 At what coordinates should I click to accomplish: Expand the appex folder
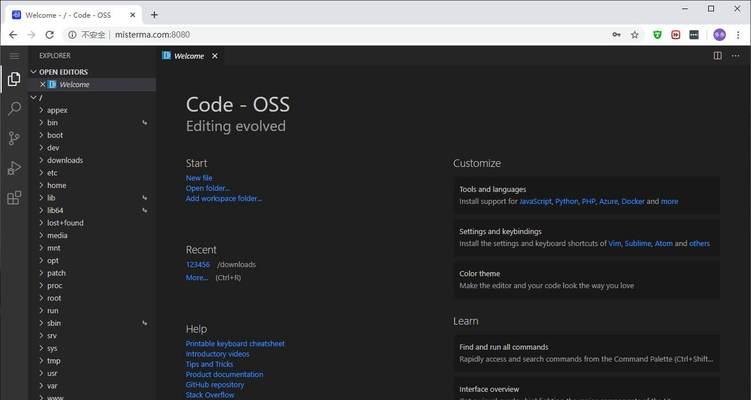(x=41, y=110)
